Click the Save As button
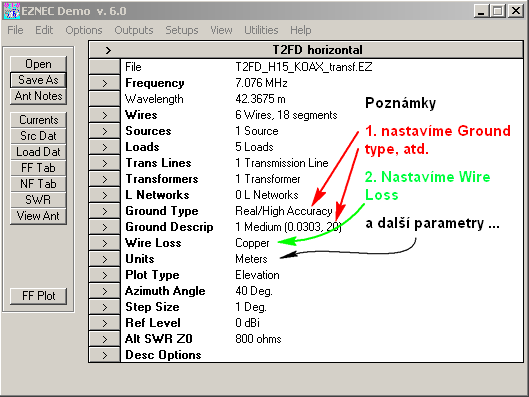Viewport: 529px width, 397px height. (x=38, y=80)
